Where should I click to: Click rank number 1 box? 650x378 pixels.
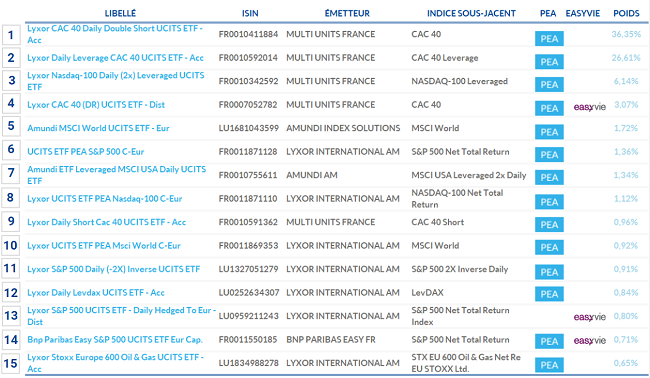coord(11,35)
